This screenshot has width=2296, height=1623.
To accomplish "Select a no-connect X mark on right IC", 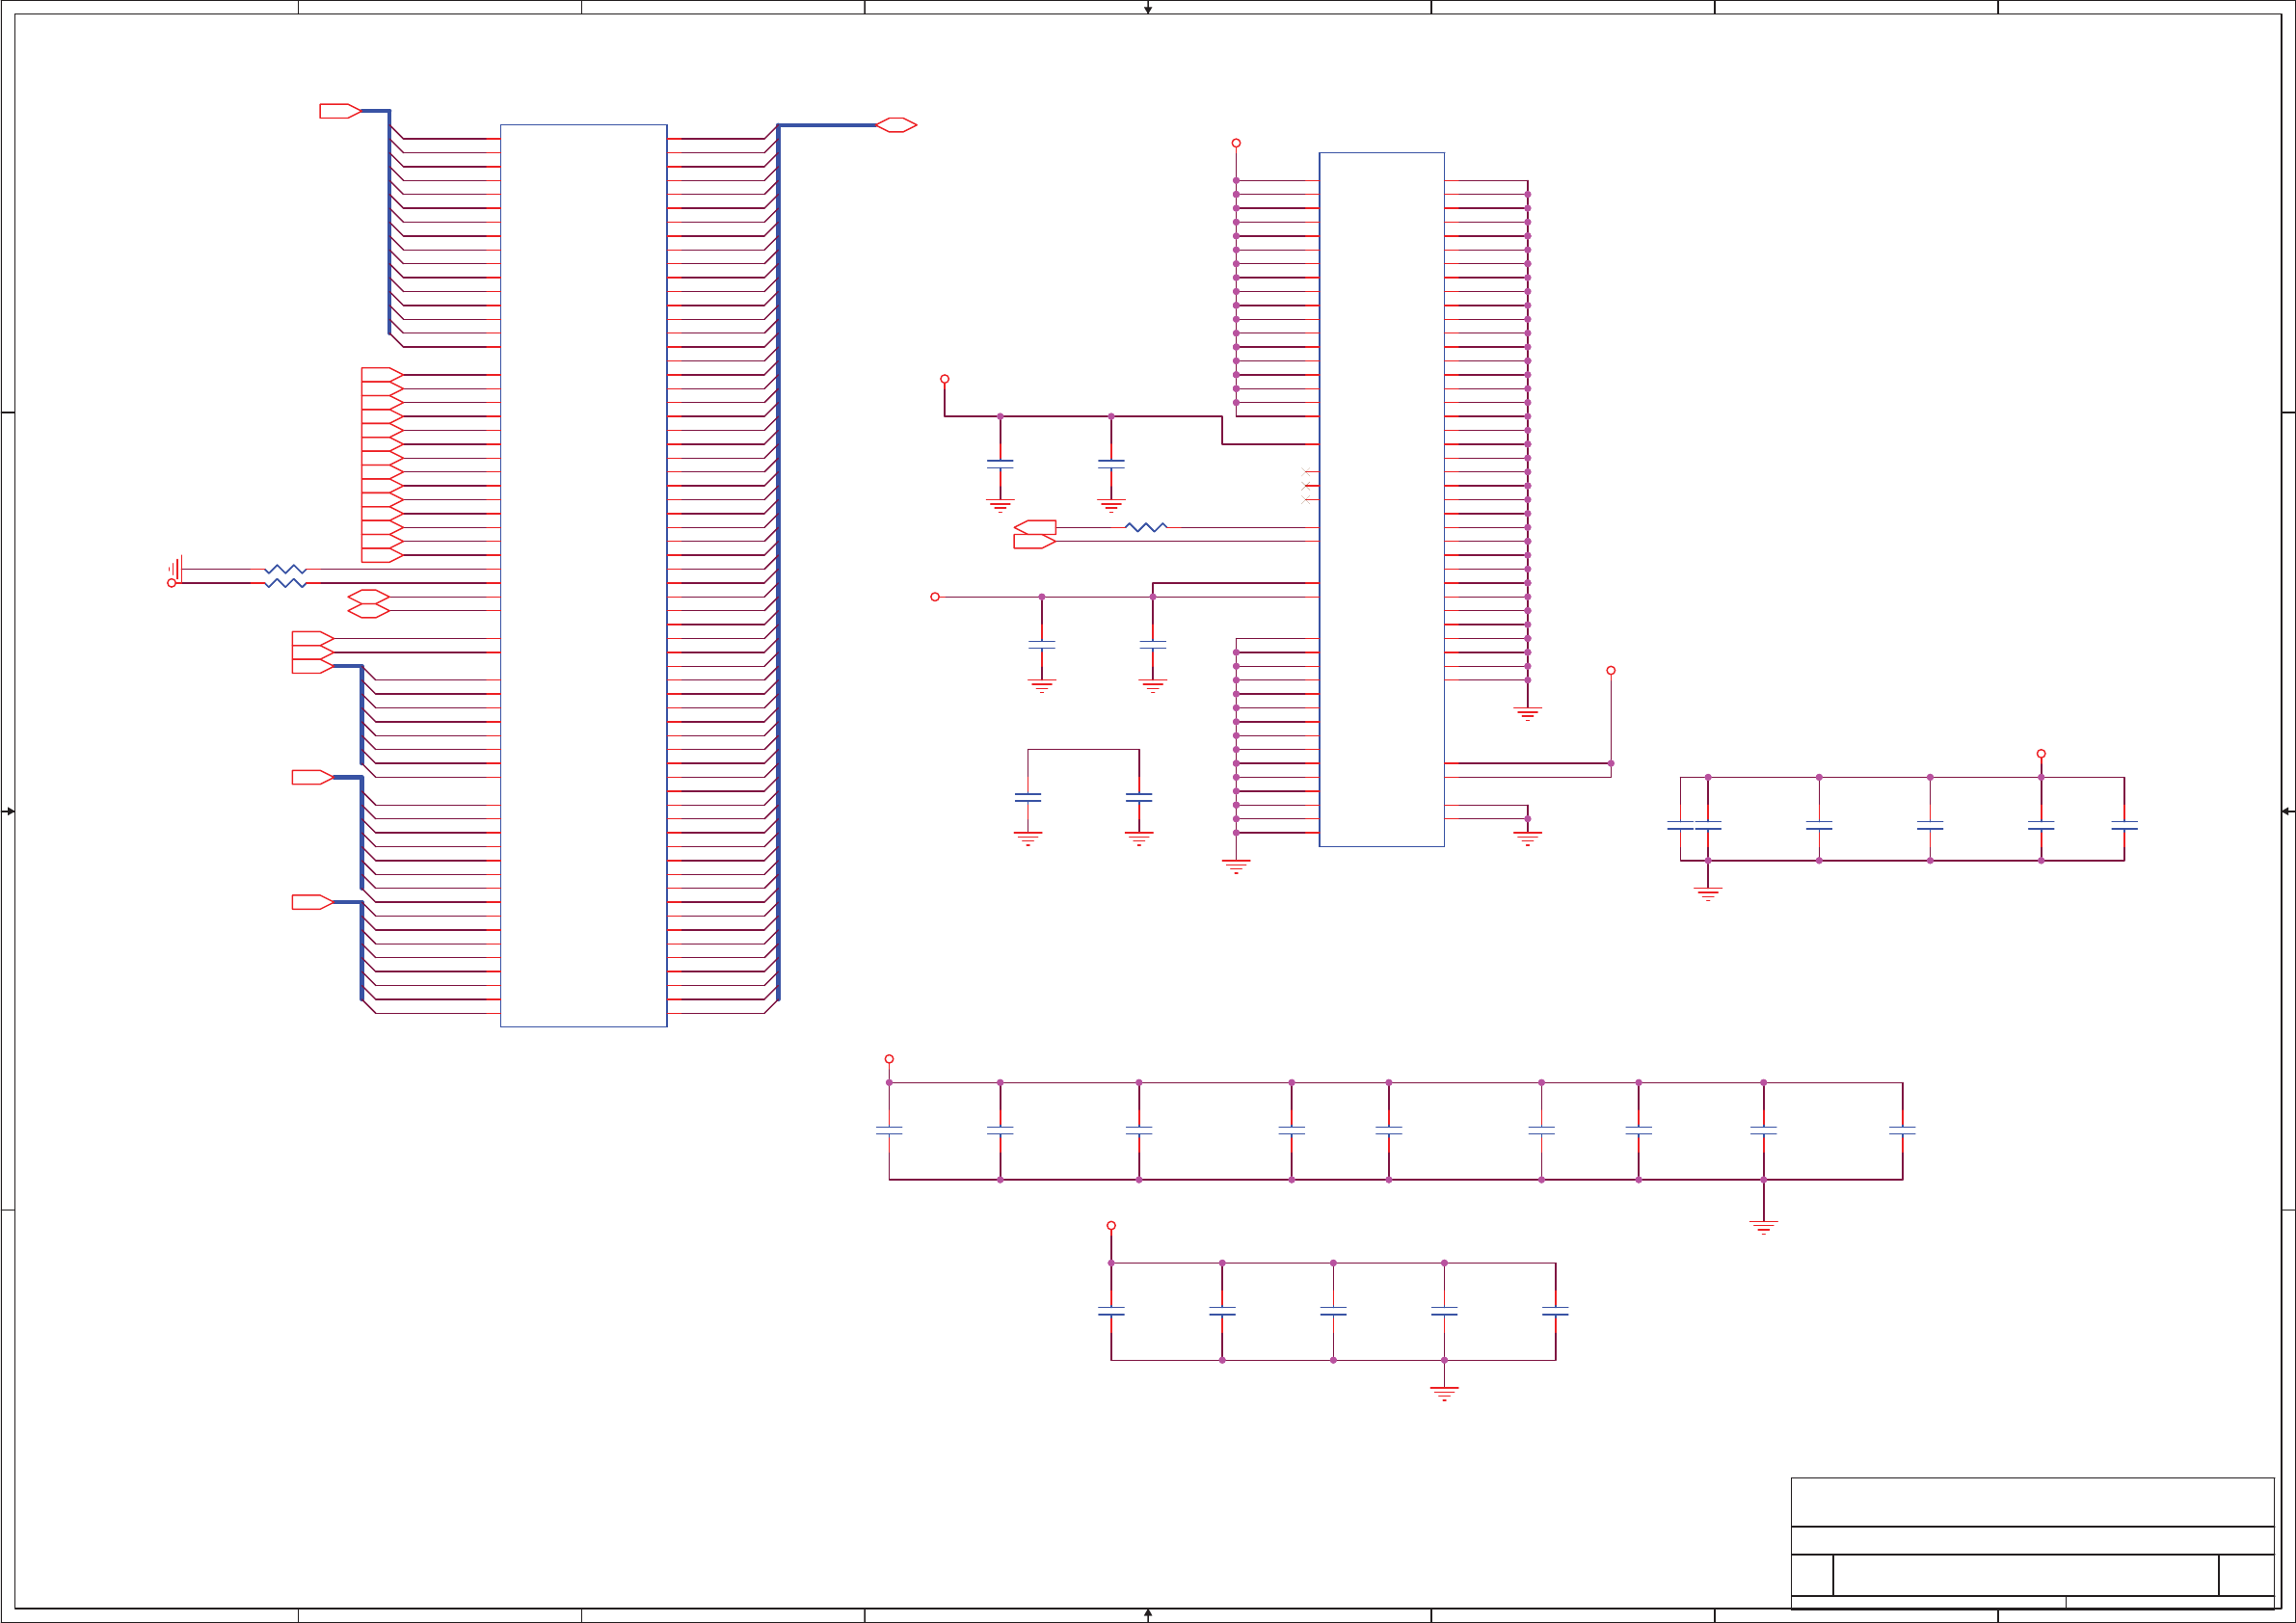I will click(x=1305, y=485).
